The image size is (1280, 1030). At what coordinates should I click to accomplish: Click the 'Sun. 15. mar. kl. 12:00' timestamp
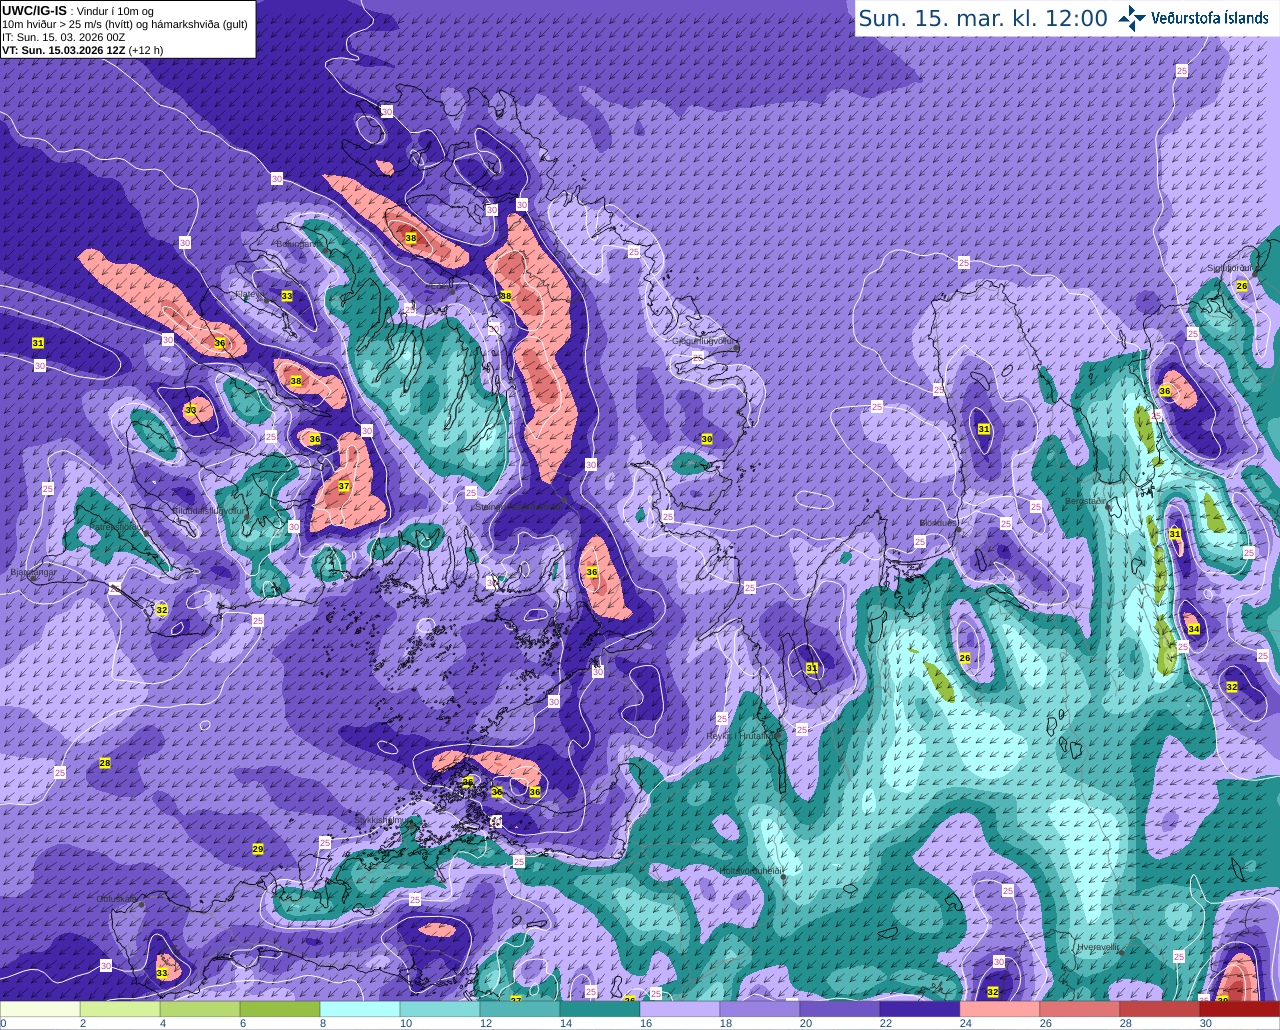pos(983,18)
